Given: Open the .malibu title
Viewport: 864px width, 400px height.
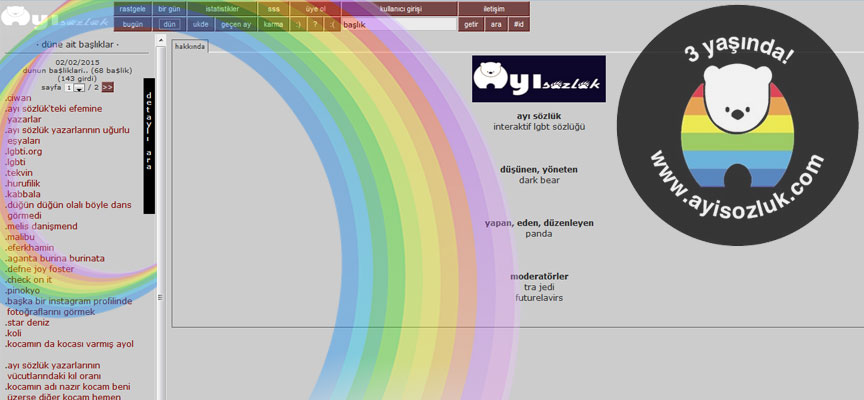Looking at the screenshot, I should 20,237.
